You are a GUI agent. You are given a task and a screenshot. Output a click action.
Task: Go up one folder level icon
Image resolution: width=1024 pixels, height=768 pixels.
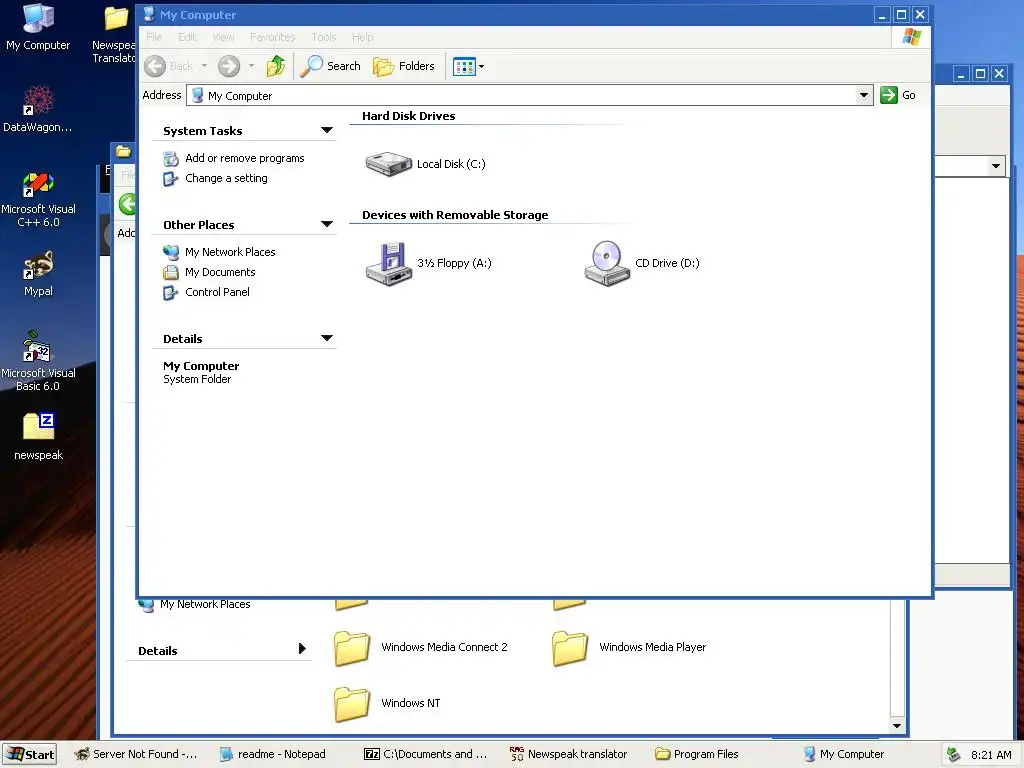(x=276, y=66)
